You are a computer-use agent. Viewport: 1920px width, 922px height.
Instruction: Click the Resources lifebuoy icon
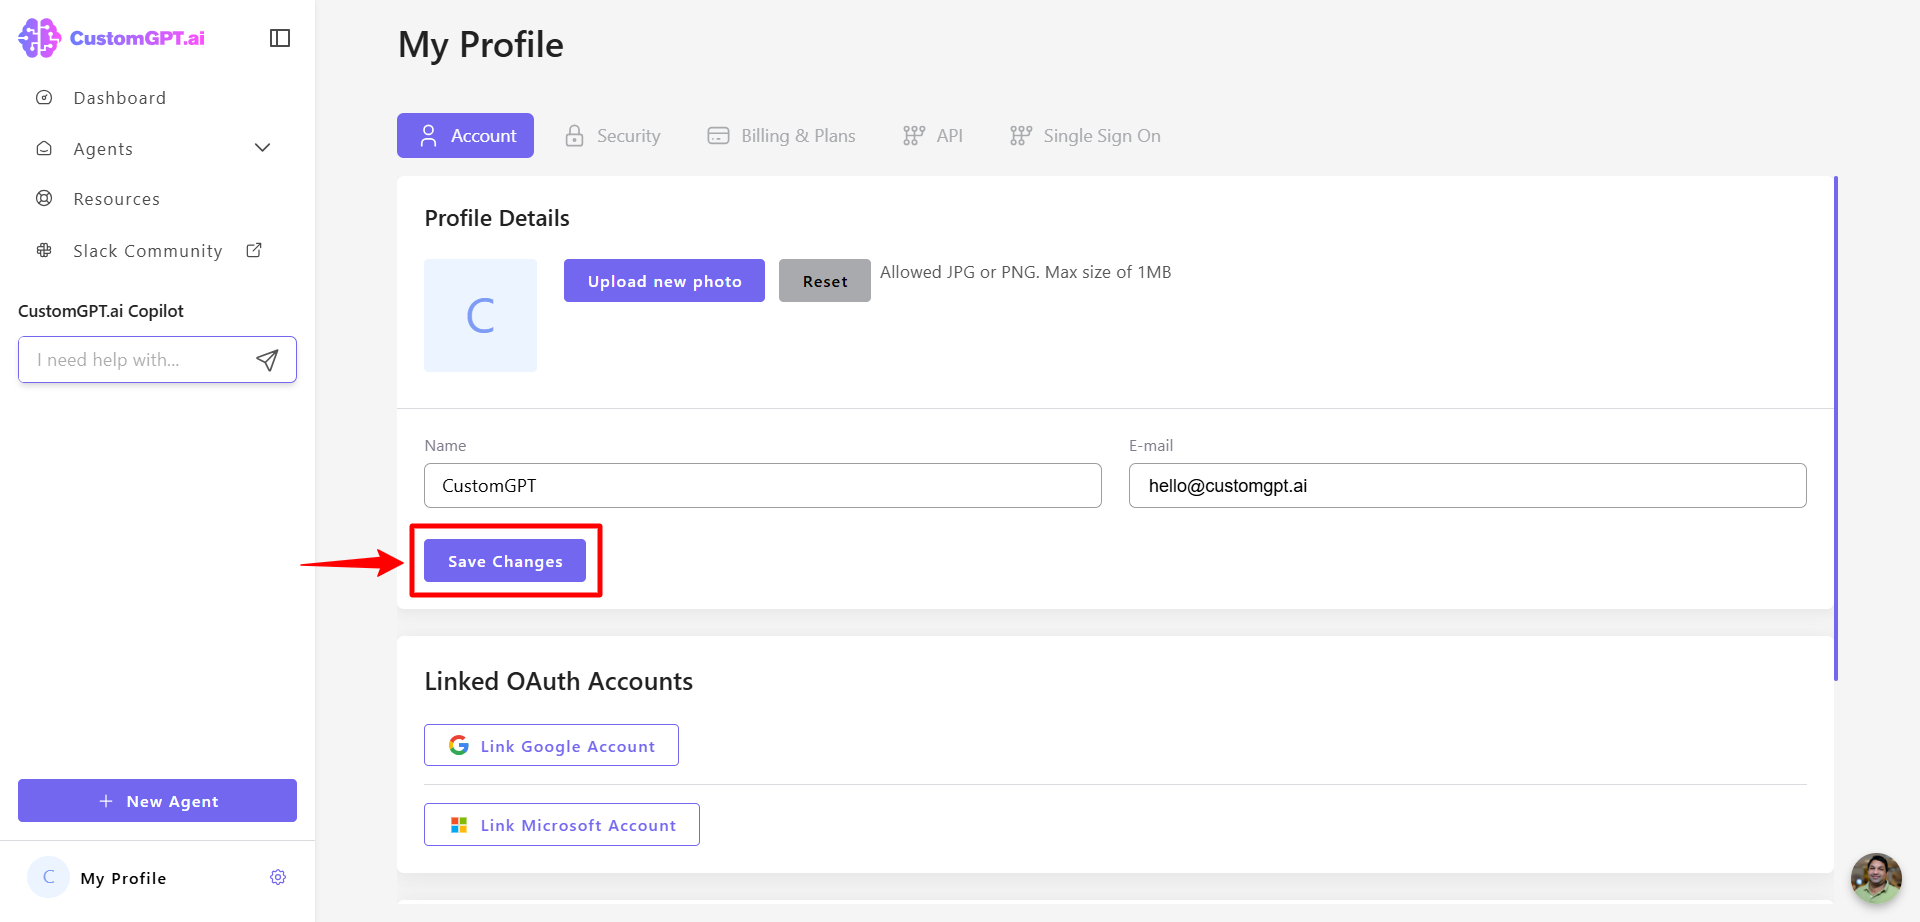click(44, 198)
